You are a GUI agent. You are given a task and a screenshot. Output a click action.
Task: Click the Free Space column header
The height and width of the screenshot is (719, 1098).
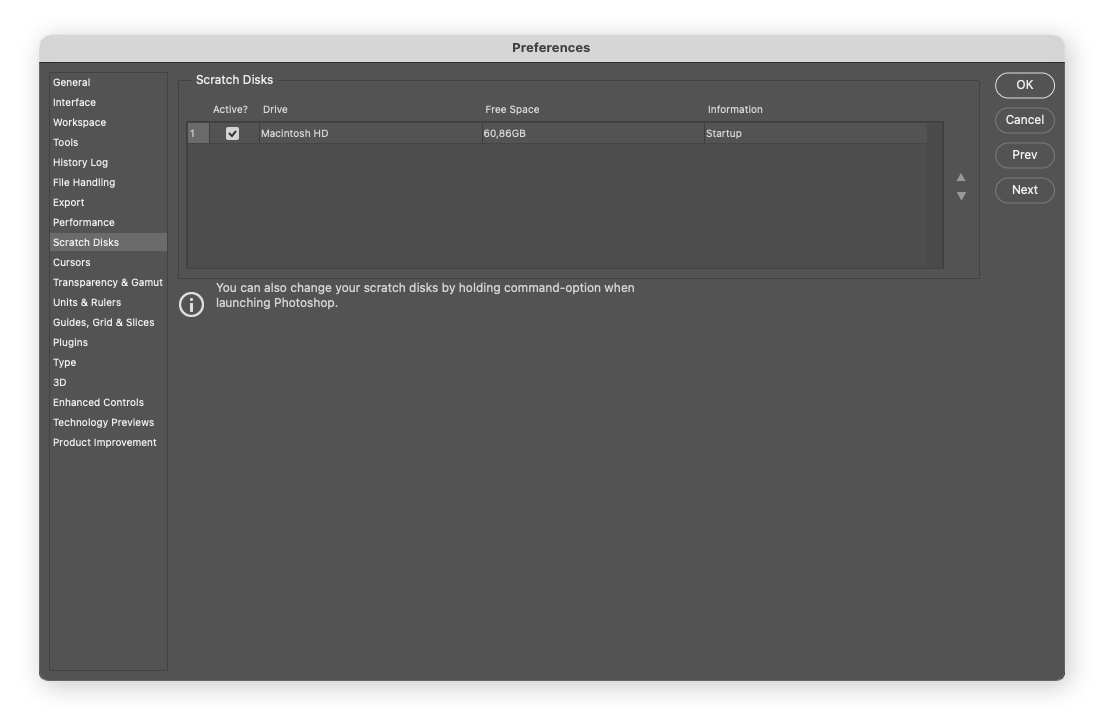coord(512,110)
